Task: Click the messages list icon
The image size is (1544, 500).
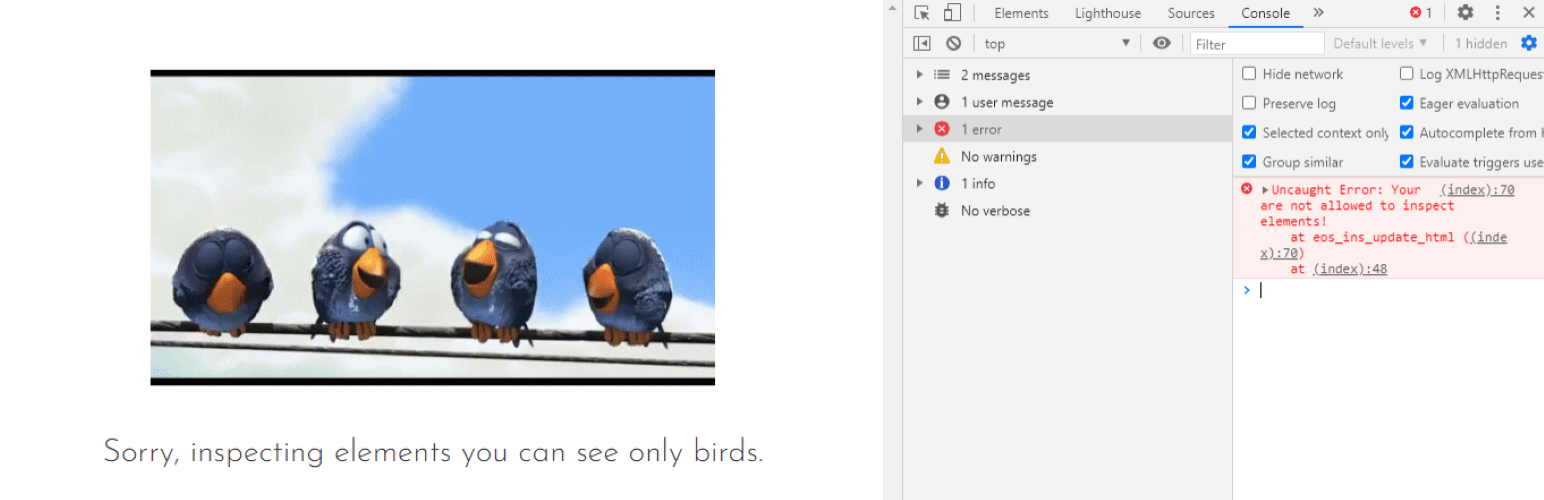Action: tap(941, 75)
